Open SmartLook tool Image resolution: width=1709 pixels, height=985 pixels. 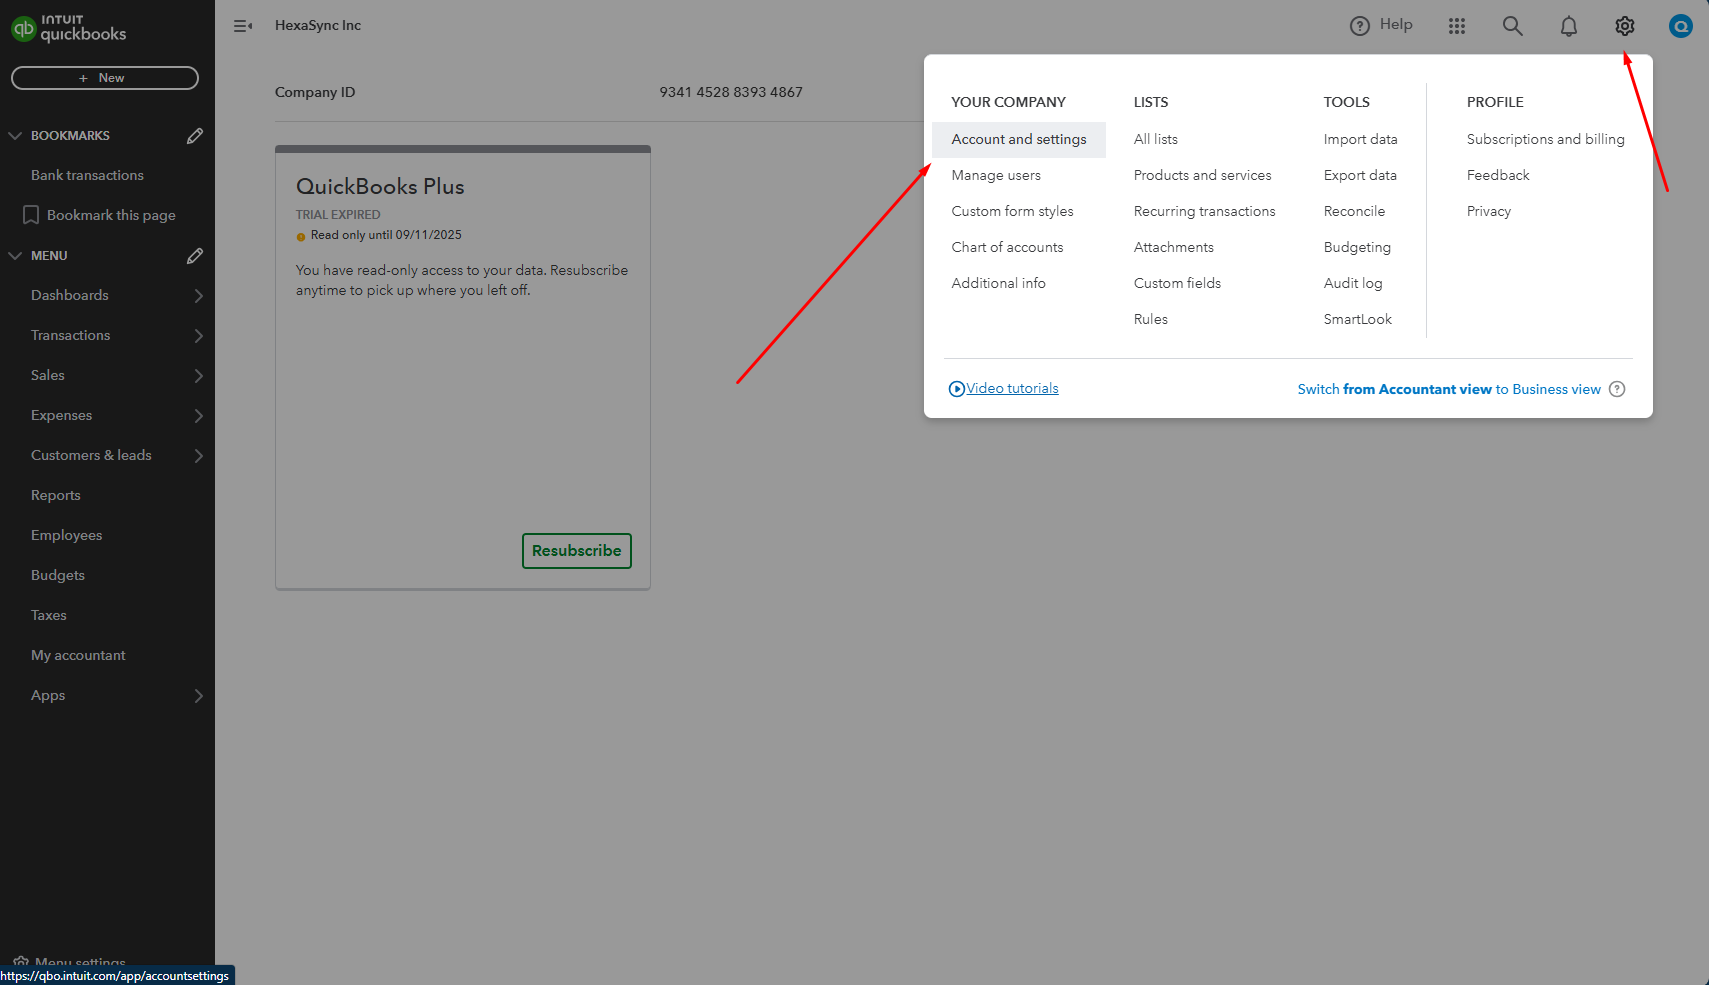pos(1358,319)
